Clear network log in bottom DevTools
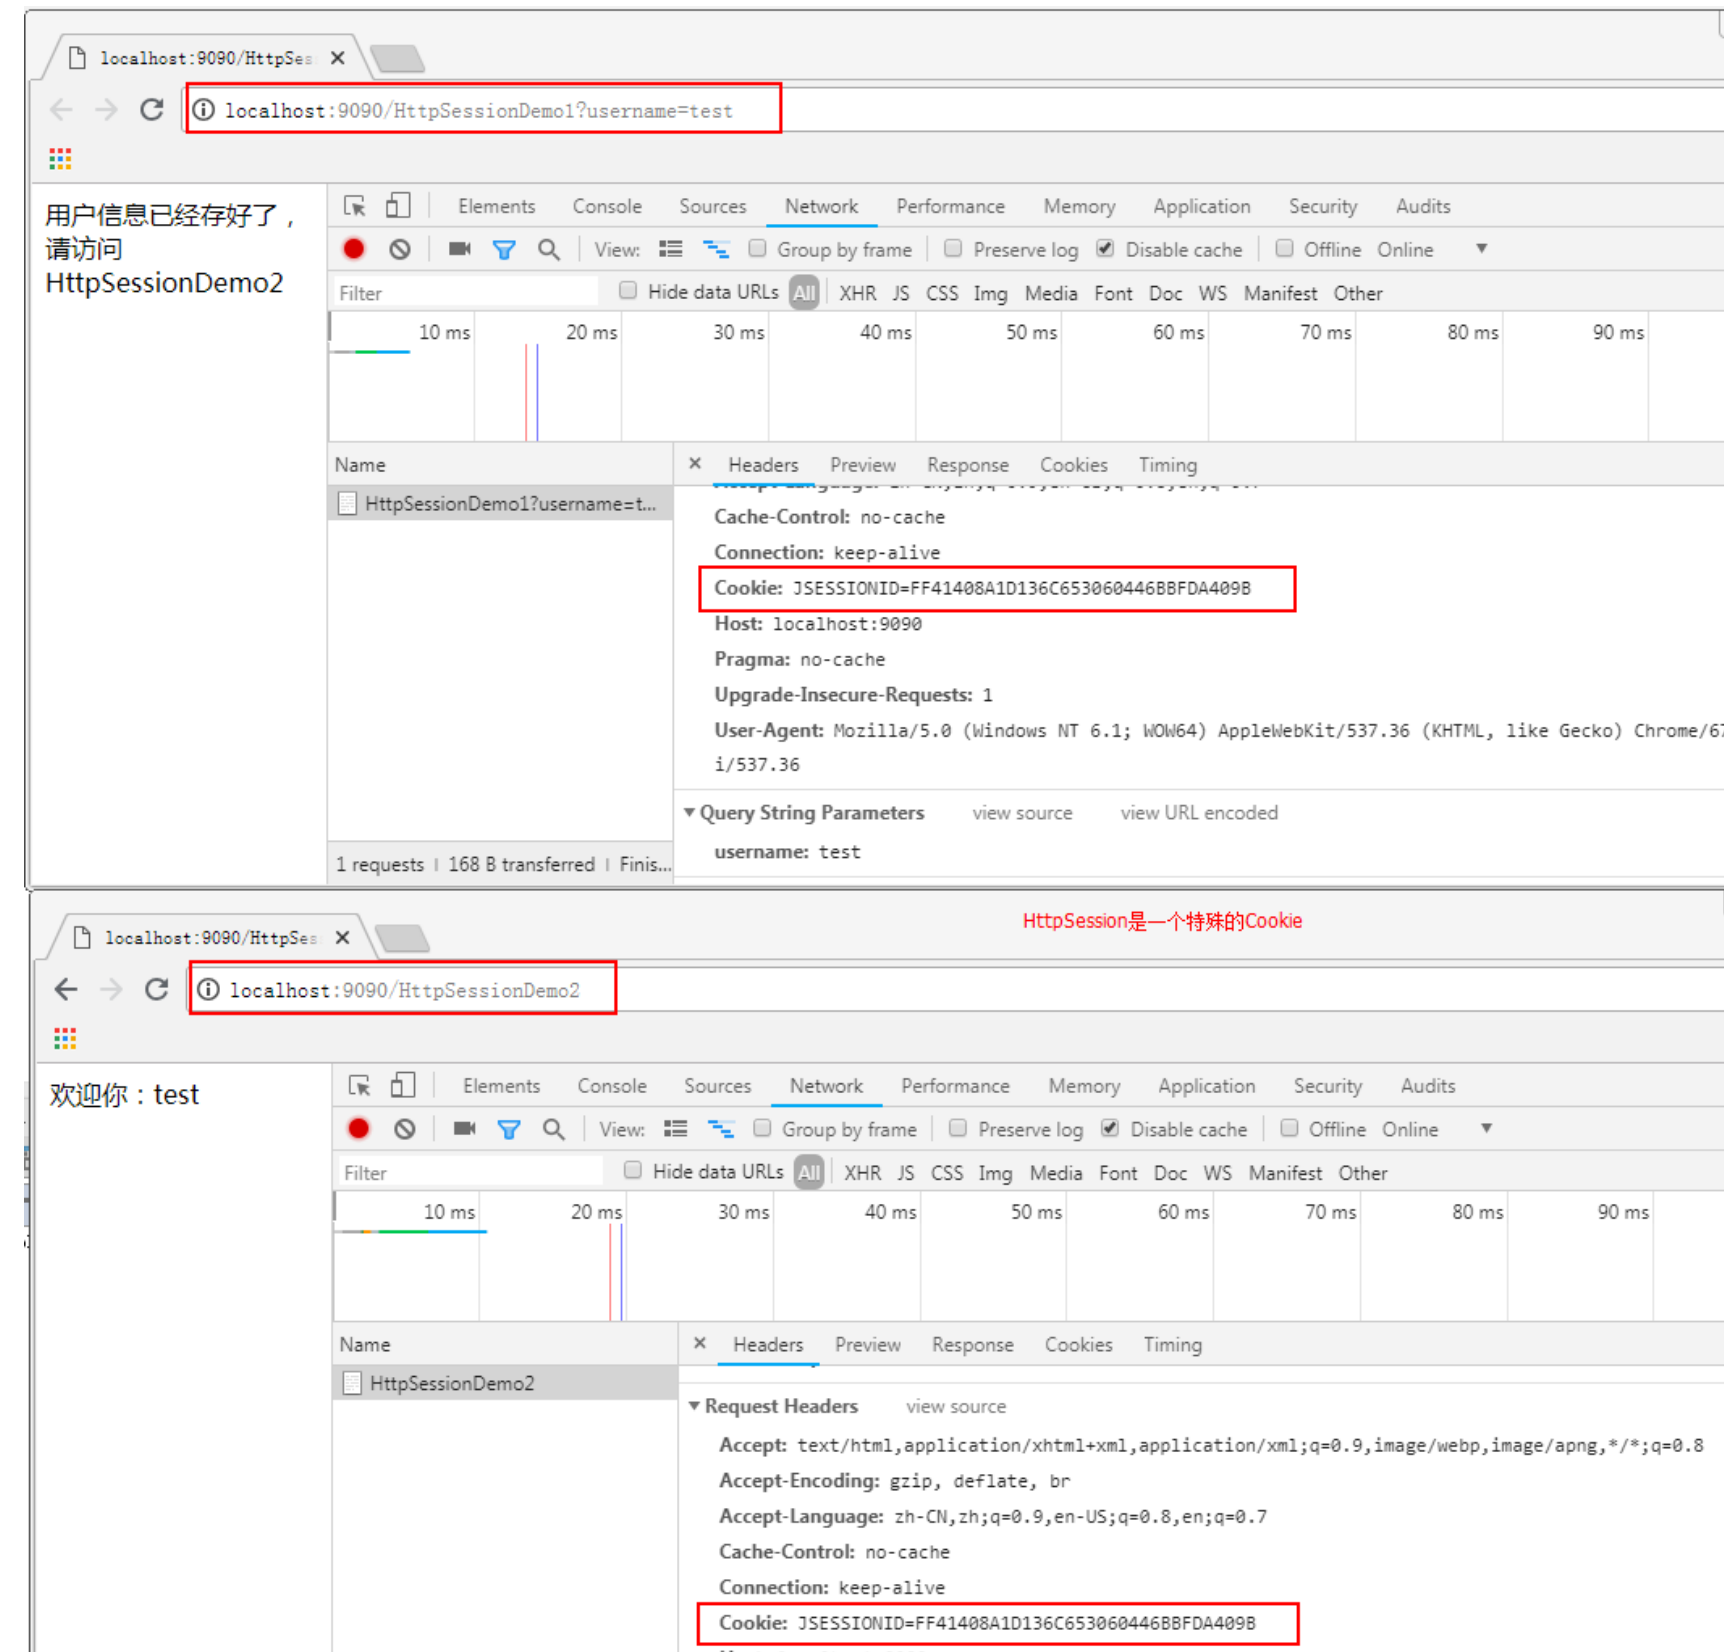Screen dimensions: 1724x1652 [x=405, y=1129]
